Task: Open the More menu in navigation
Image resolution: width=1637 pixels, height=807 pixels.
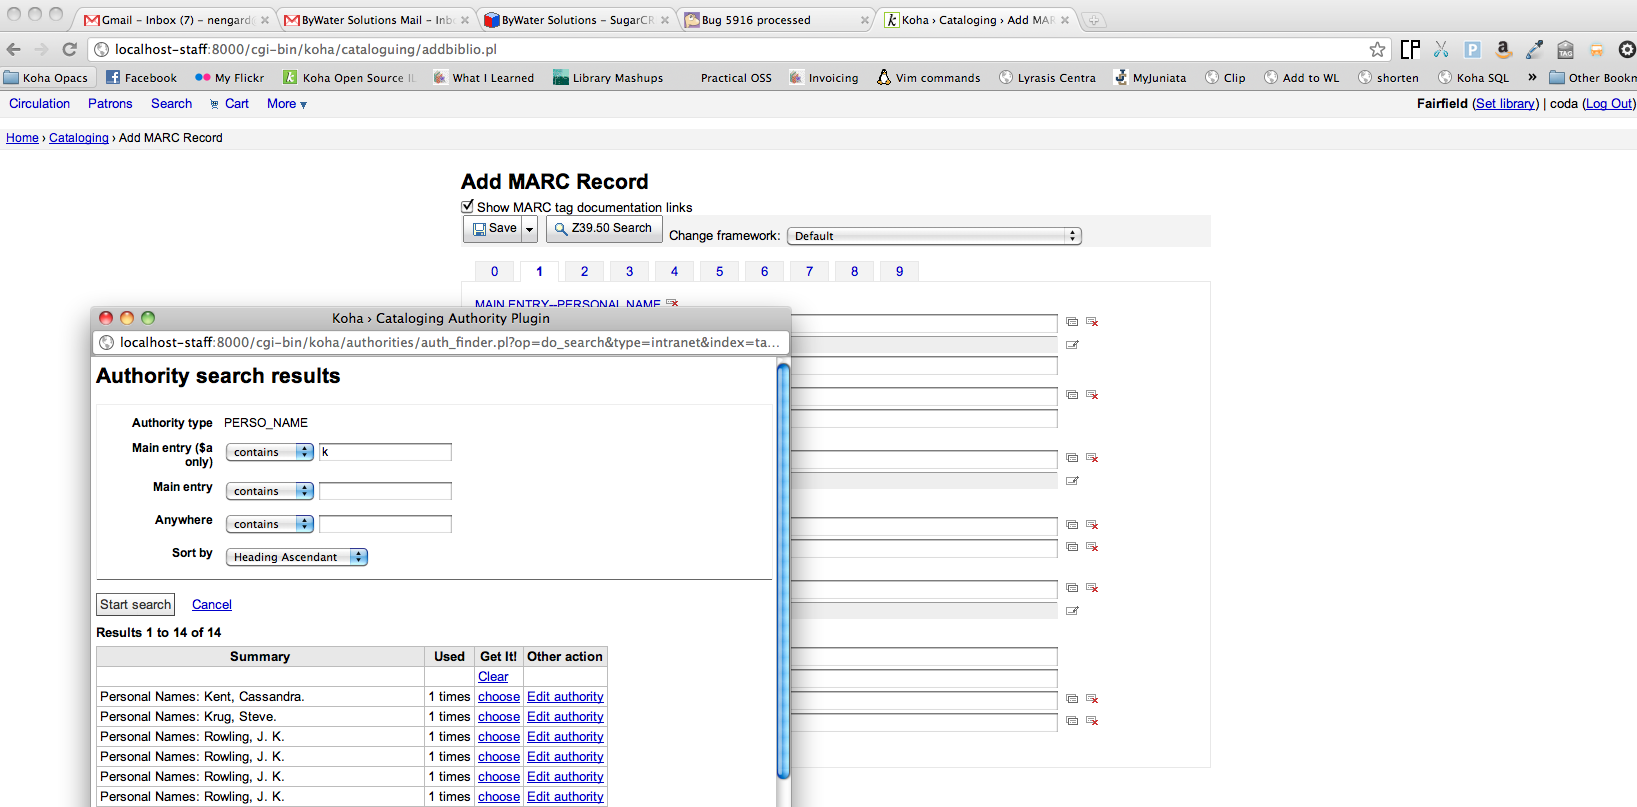Action: (286, 104)
